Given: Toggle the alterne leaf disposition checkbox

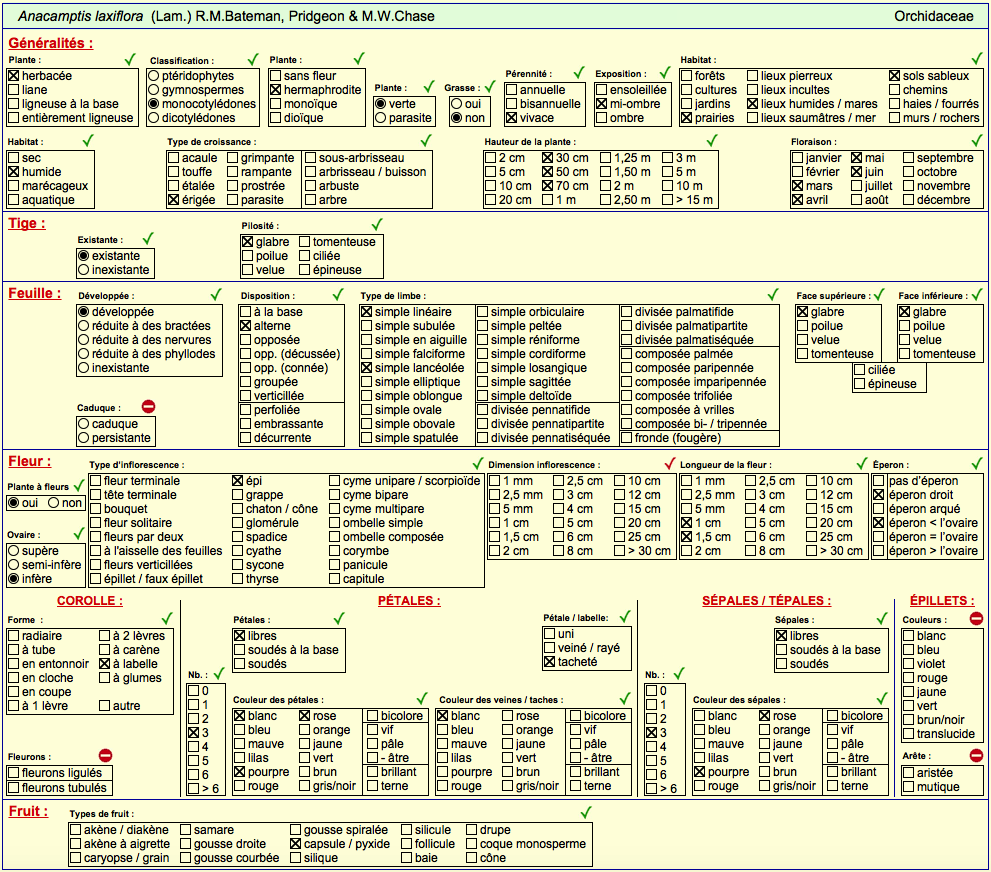Looking at the screenshot, I should (246, 326).
